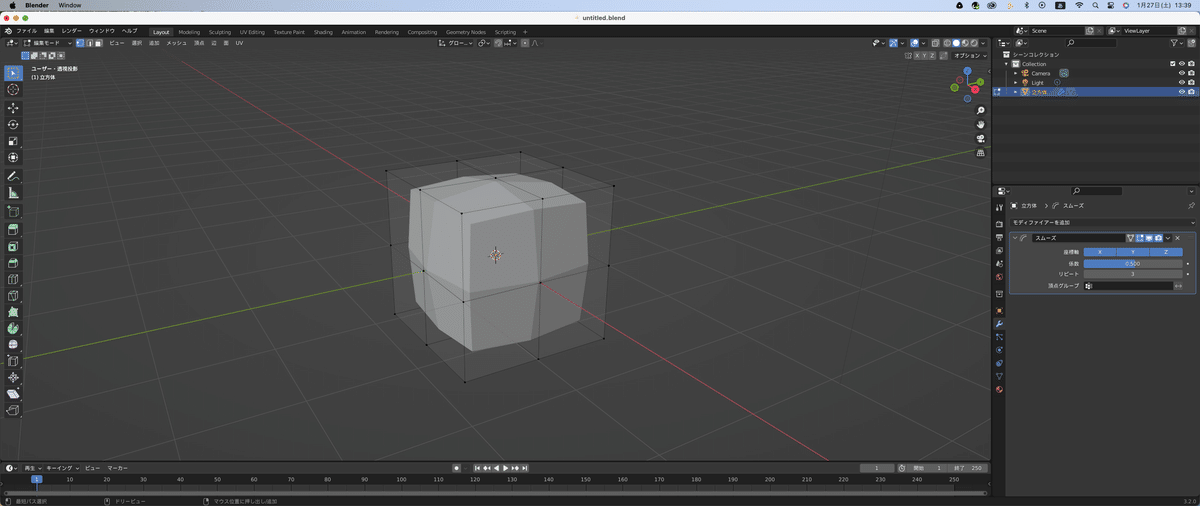Viewport: 1200px width, 506px height.
Task: Open the ファイル menu
Action: pos(26,31)
